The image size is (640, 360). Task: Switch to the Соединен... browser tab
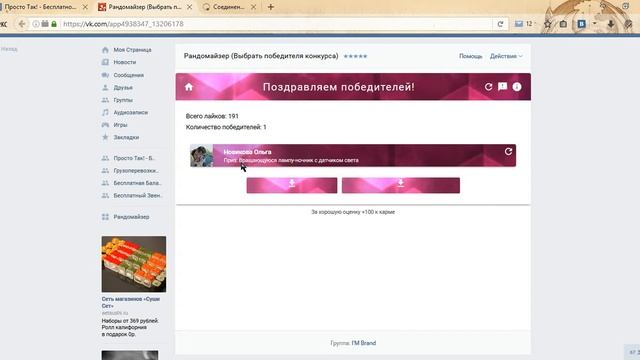click(229, 7)
